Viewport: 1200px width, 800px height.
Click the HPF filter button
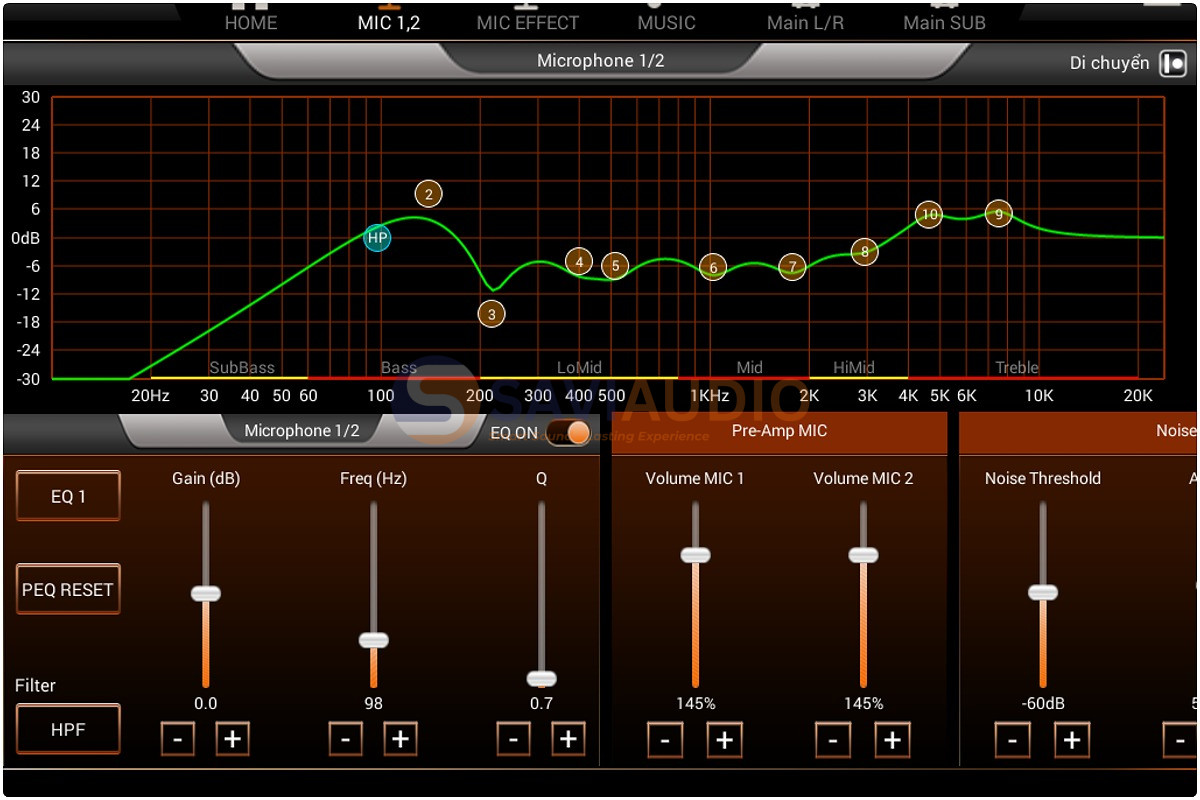point(68,729)
